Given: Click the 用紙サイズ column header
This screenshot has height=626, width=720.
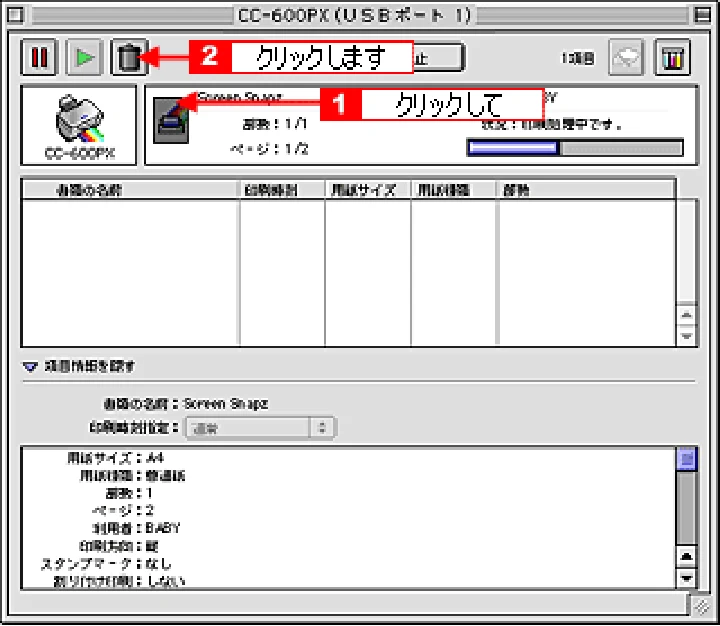Looking at the screenshot, I should click(x=368, y=190).
